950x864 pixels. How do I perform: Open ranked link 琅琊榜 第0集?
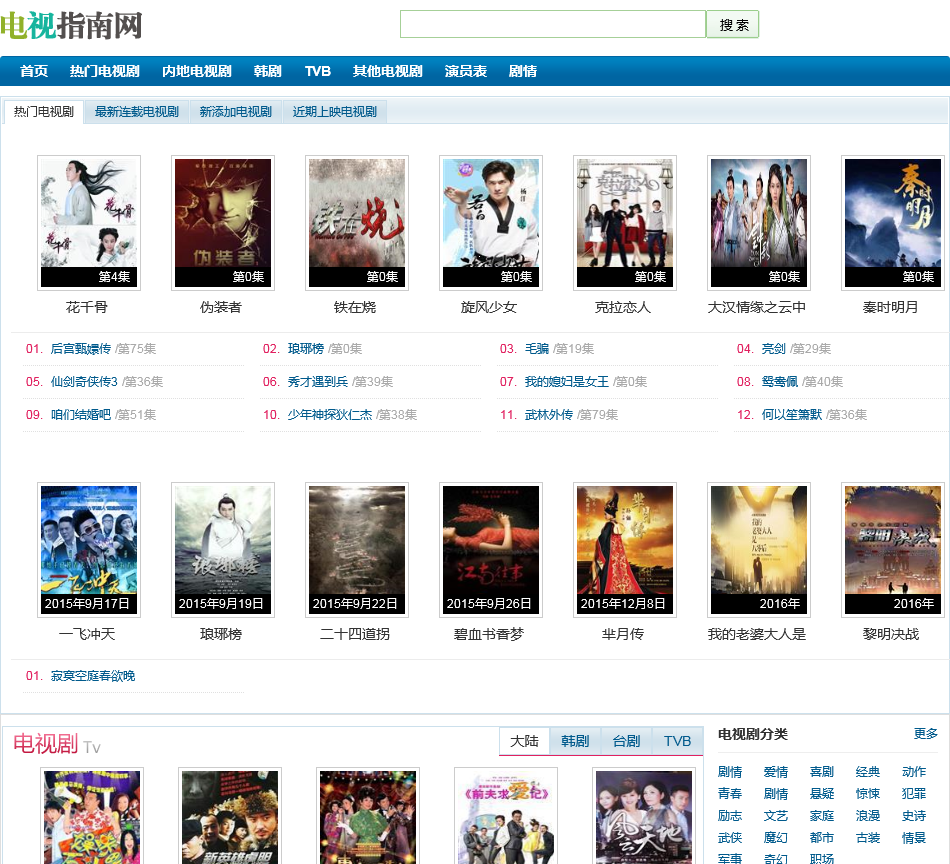pos(305,349)
